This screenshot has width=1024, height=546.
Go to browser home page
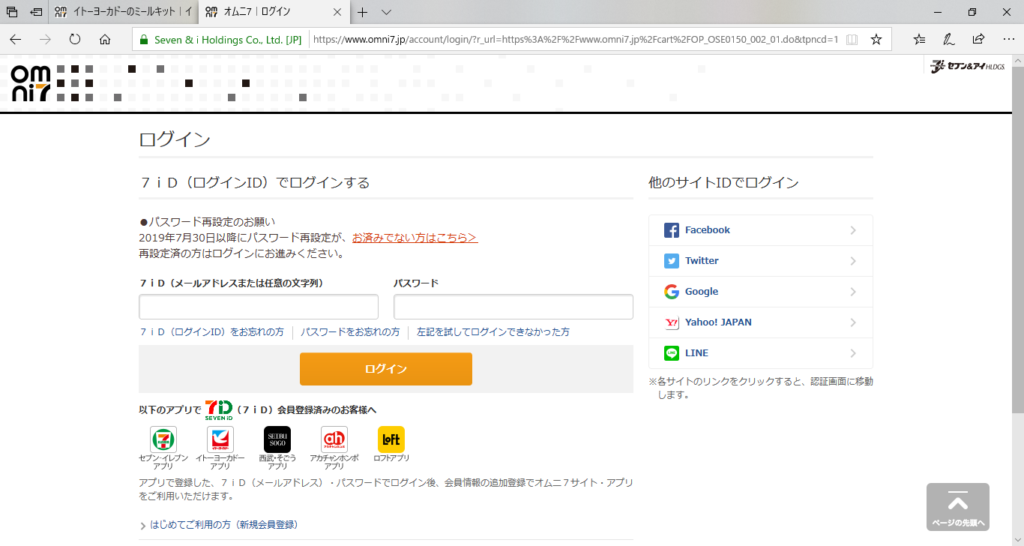(104, 39)
